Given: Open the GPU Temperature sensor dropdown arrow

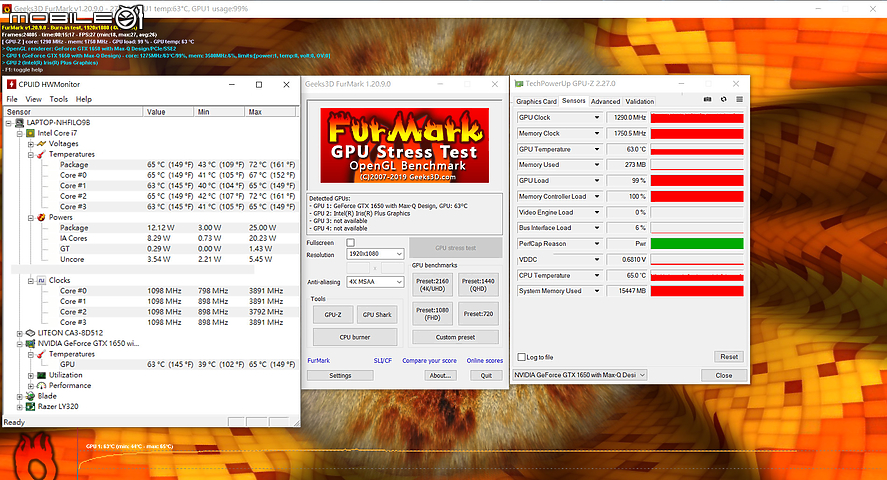Looking at the screenshot, I should (x=596, y=149).
